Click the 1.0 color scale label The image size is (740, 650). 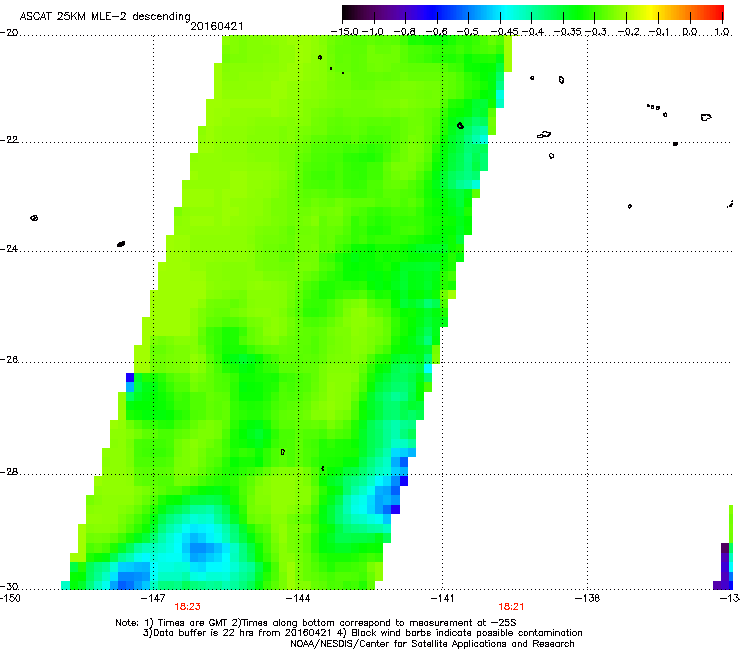pyautogui.click(x=722, y=32)
